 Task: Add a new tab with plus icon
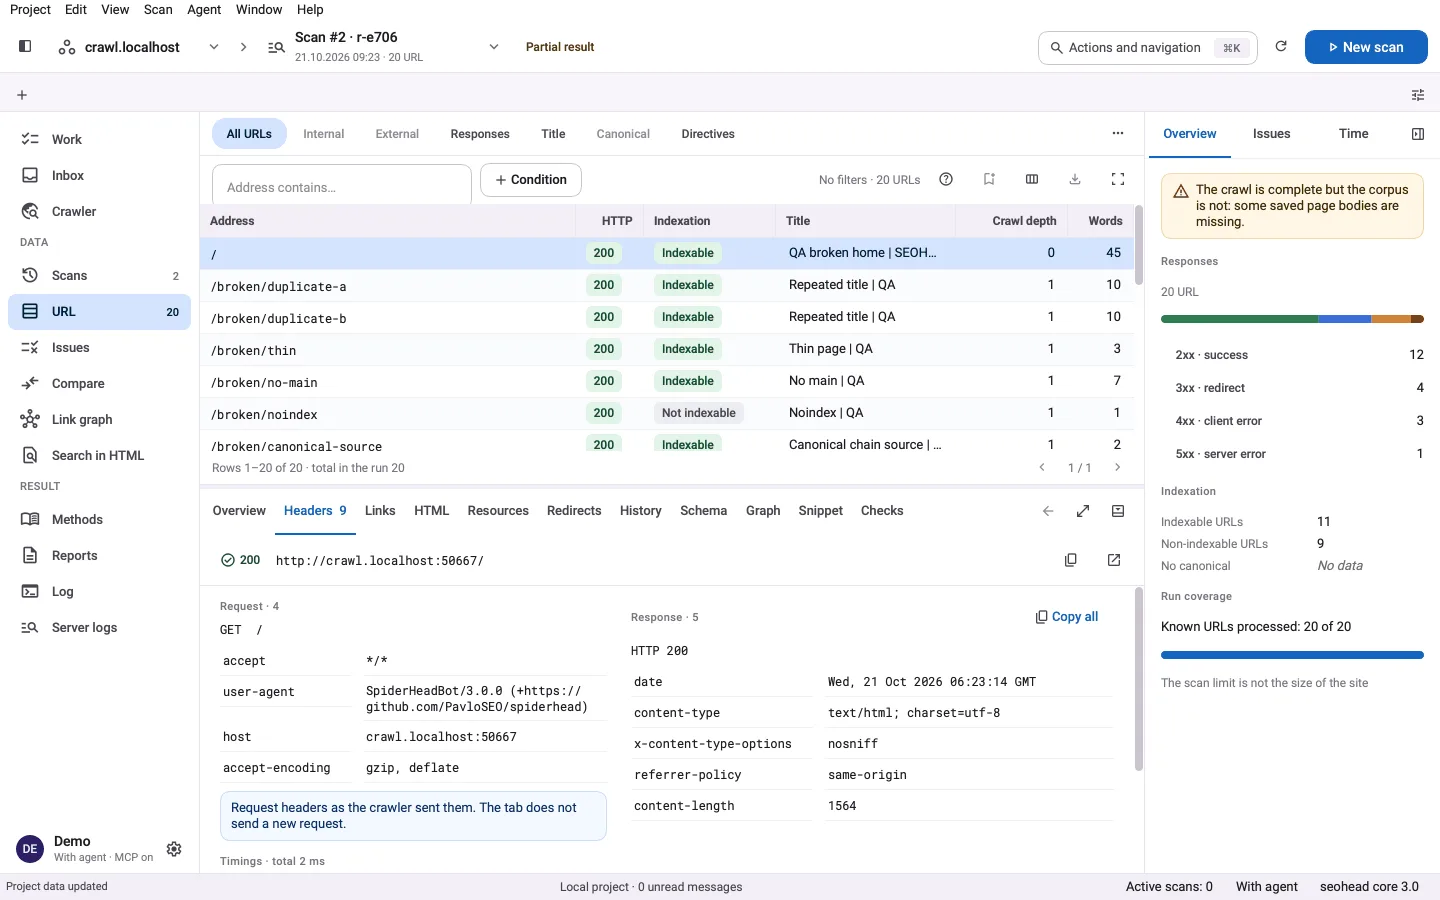click(x=22, y=95)
